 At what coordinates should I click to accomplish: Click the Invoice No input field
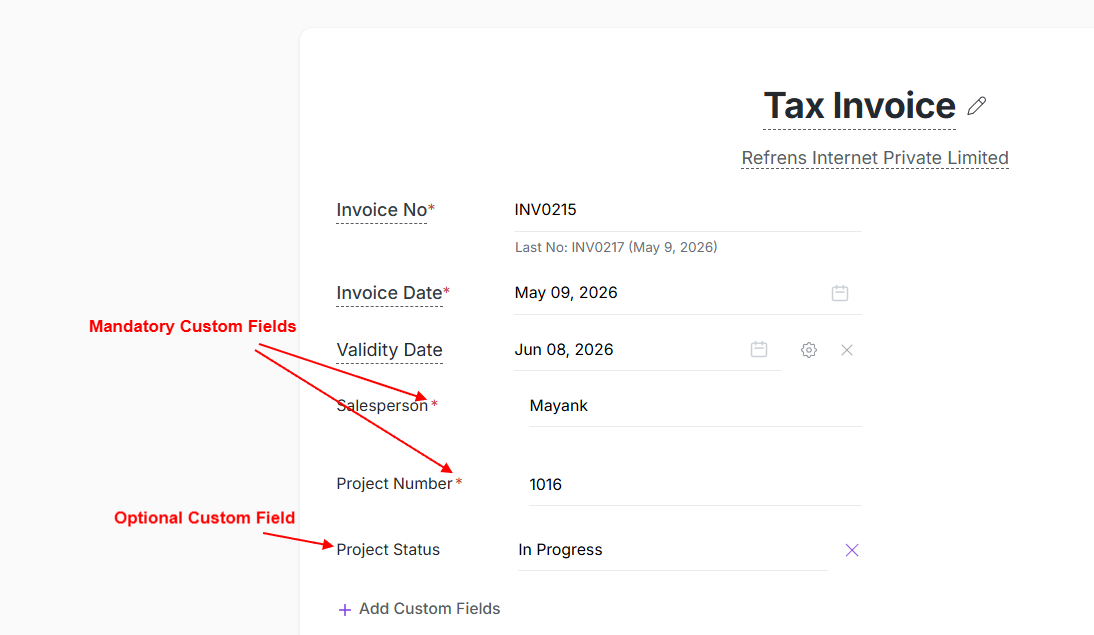686,210
